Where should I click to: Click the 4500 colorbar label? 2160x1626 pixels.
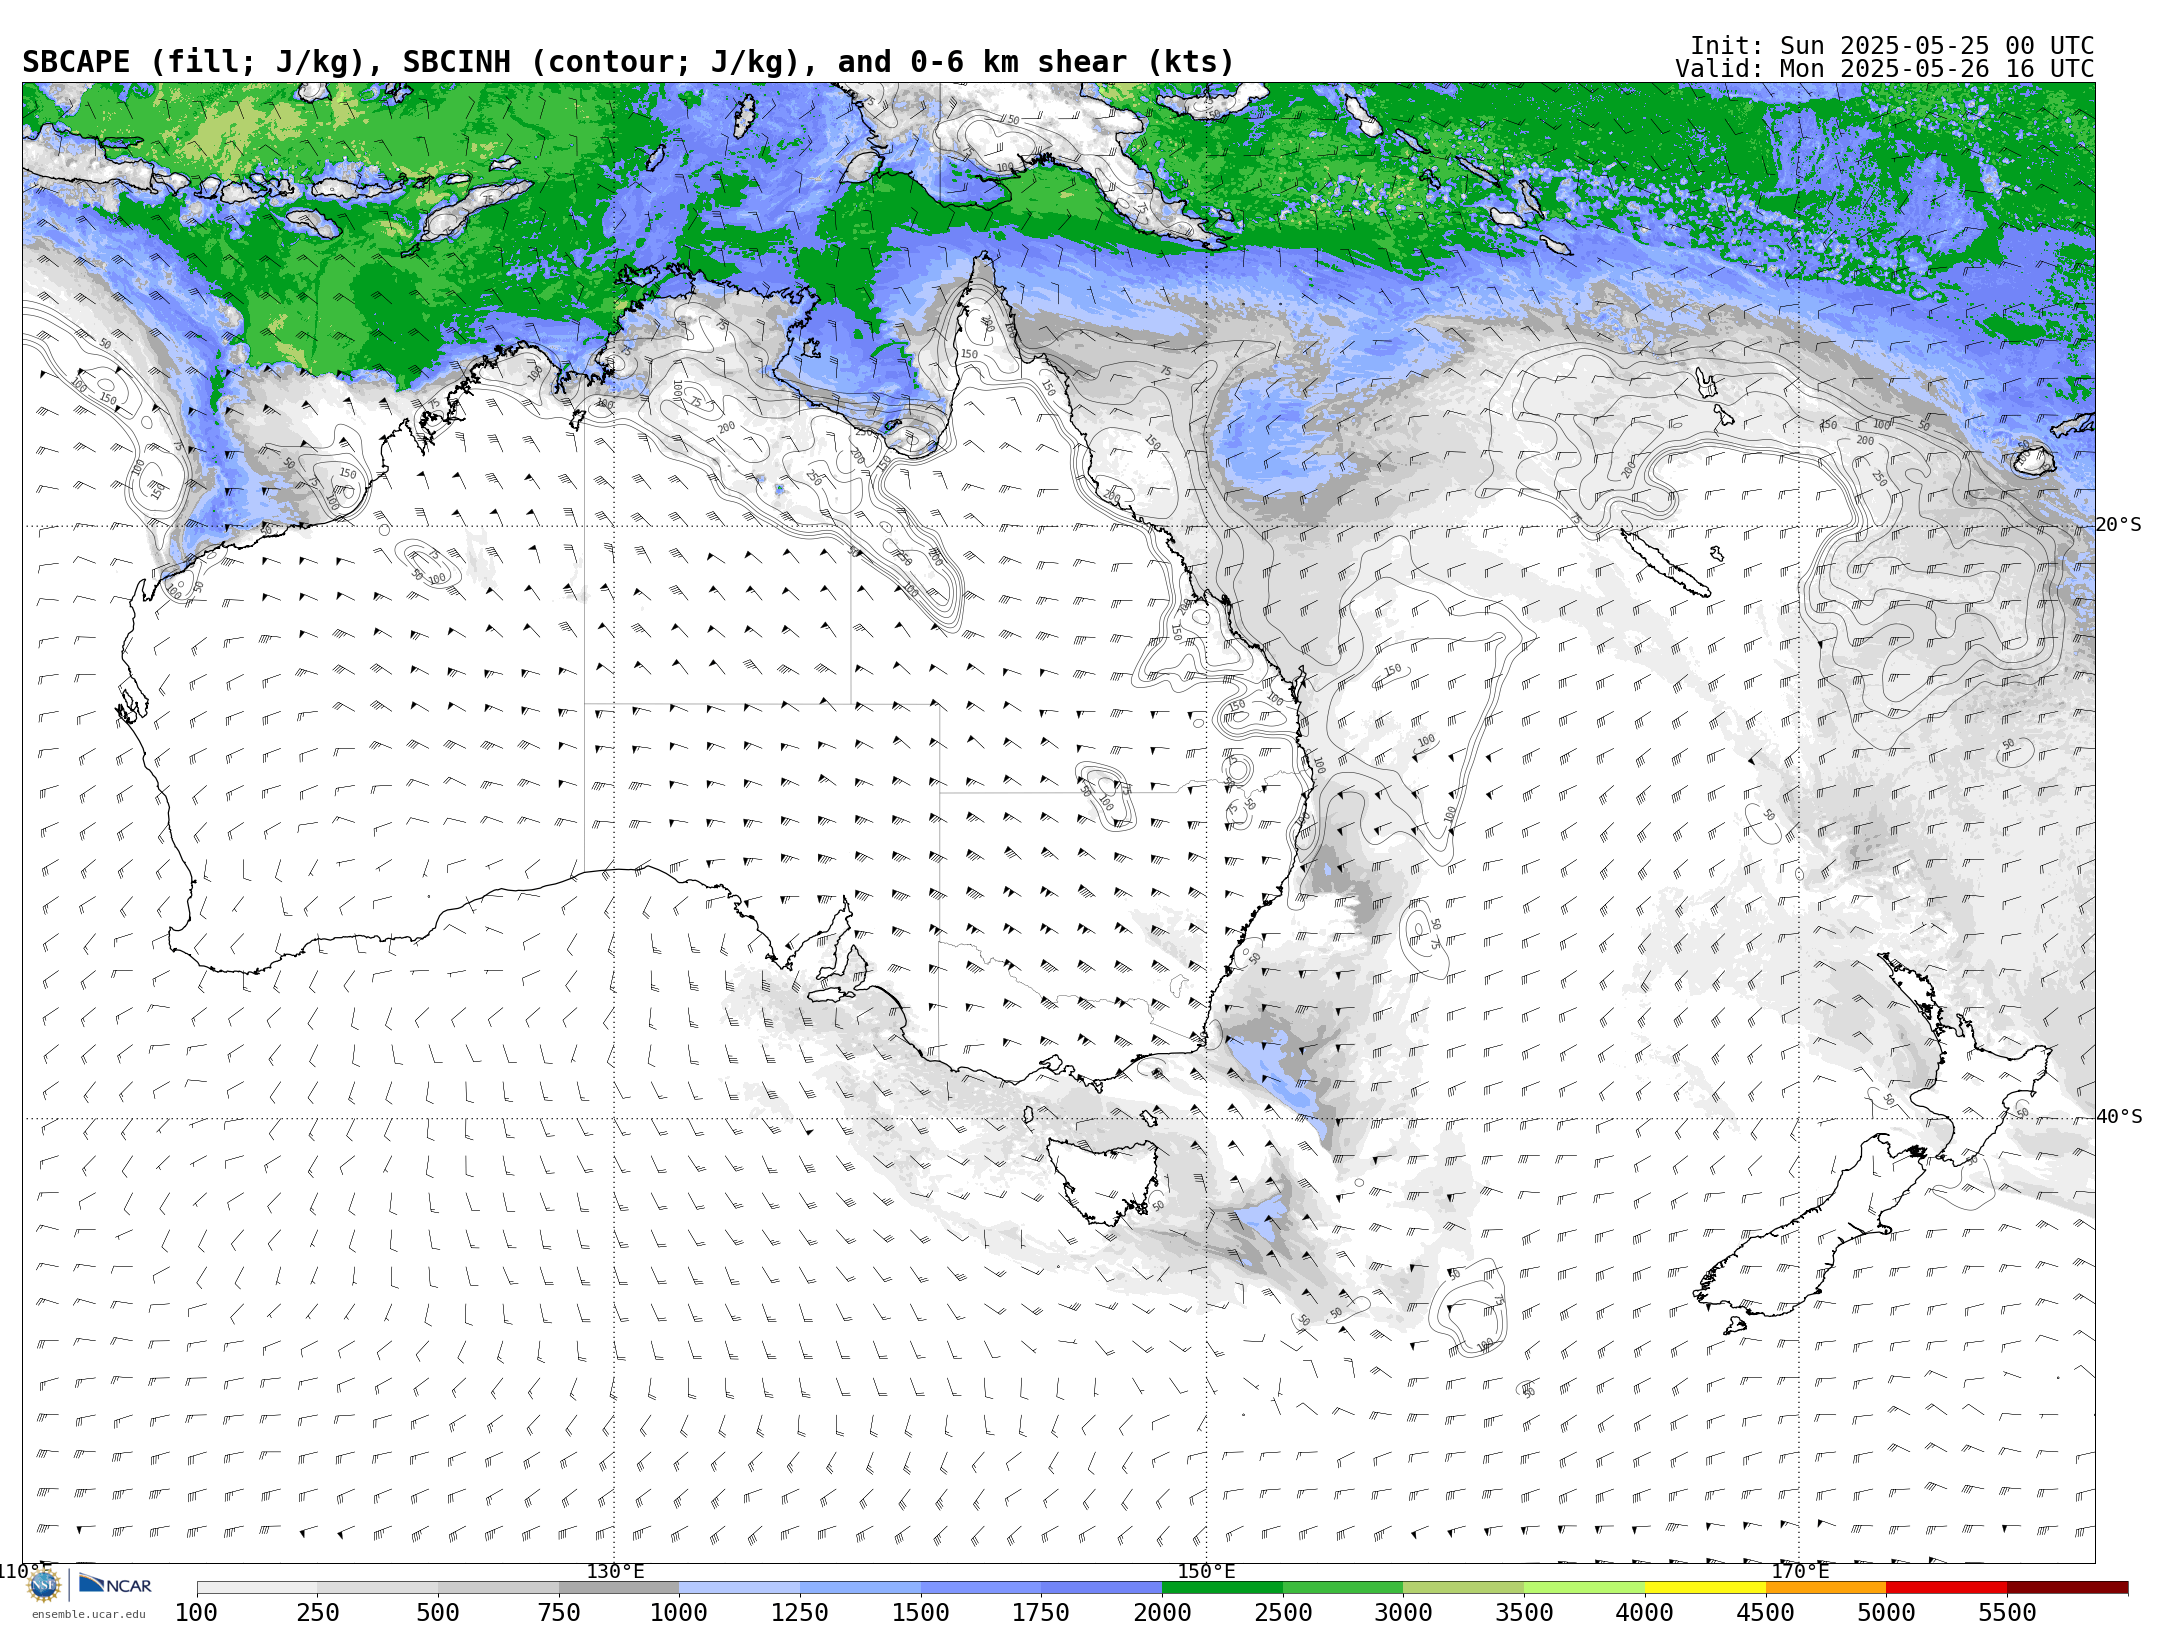[1766, 1612]
